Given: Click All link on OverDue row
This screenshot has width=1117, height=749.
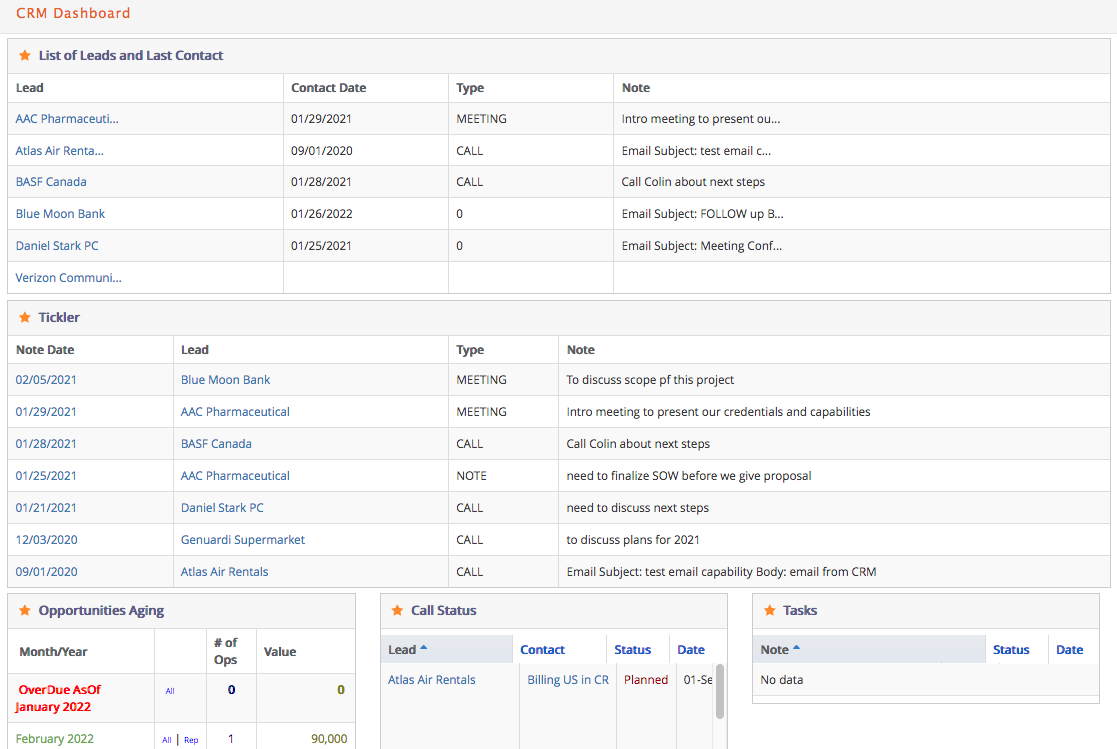Looking at the screenshot, I should (x=170, y=691).
